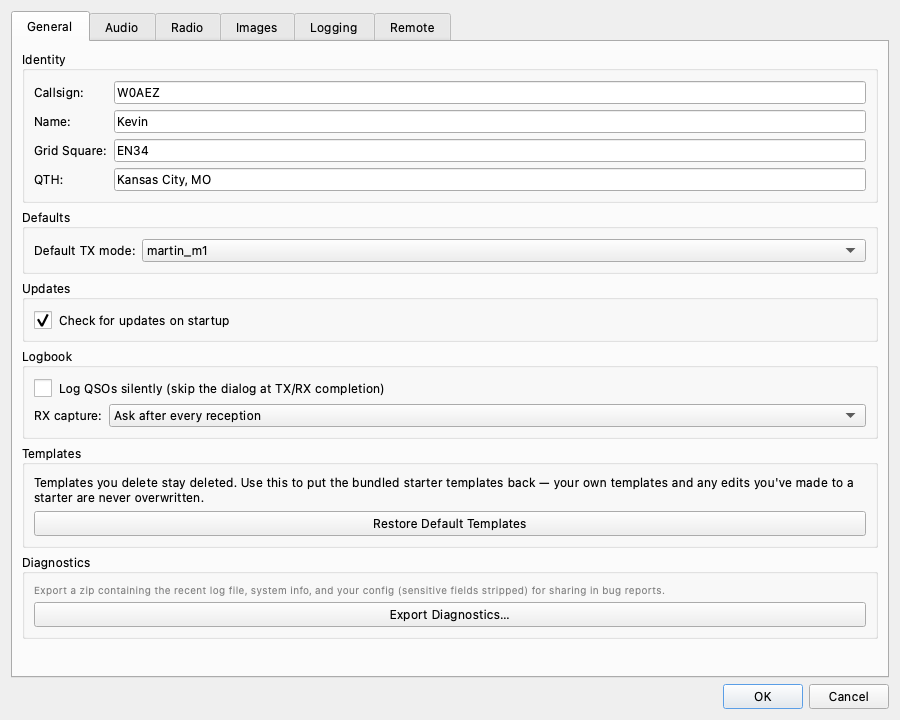This screenshot has width=900, height=720.
Task: Click the Diagnostics section heading
Action: click(x=56, y=563)
